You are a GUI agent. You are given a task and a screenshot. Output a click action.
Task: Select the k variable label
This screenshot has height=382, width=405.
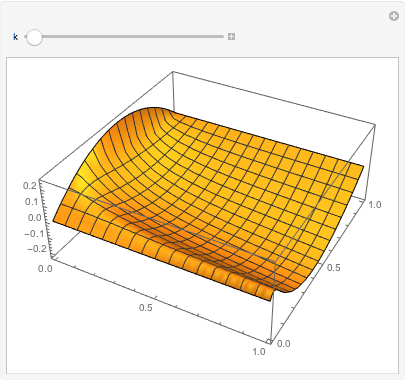point(15,37)
